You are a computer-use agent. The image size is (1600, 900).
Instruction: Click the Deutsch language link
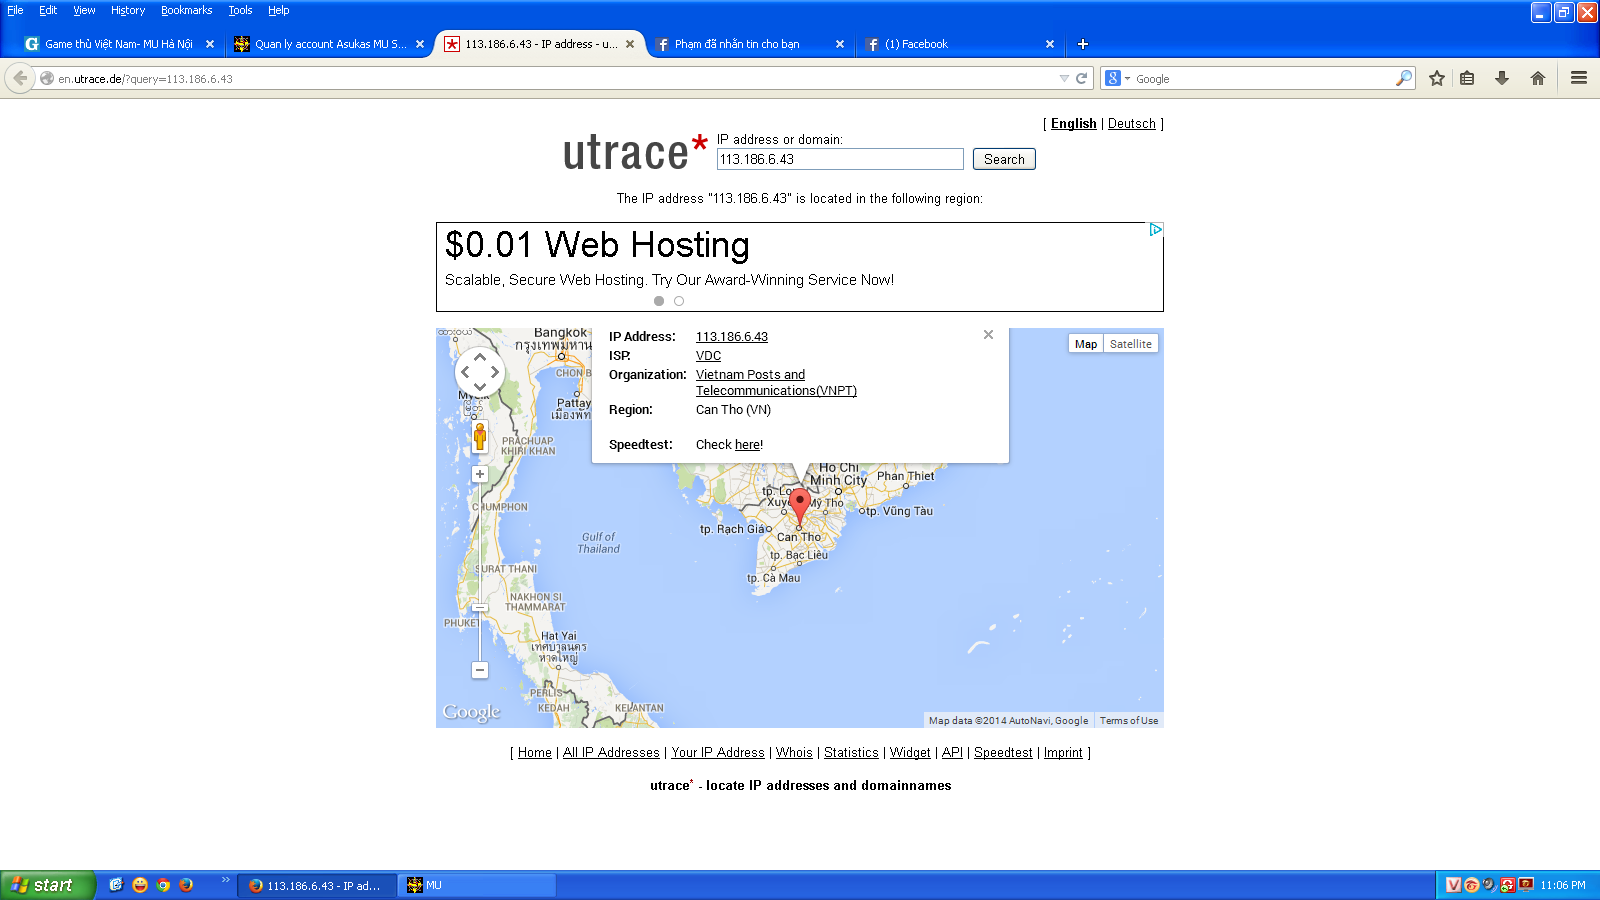pos(1132,124)
